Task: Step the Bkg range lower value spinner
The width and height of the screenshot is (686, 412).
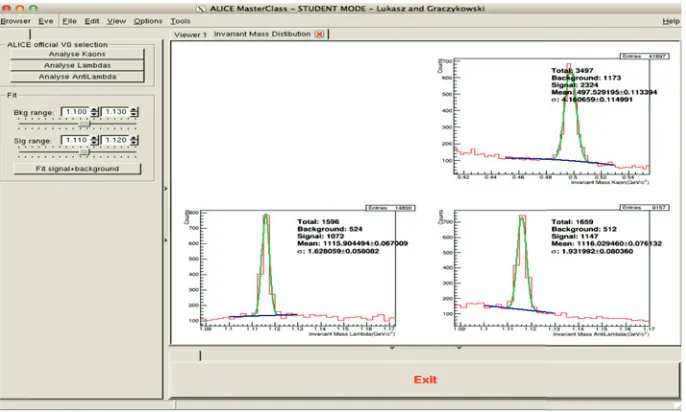Action: (94, 112)
